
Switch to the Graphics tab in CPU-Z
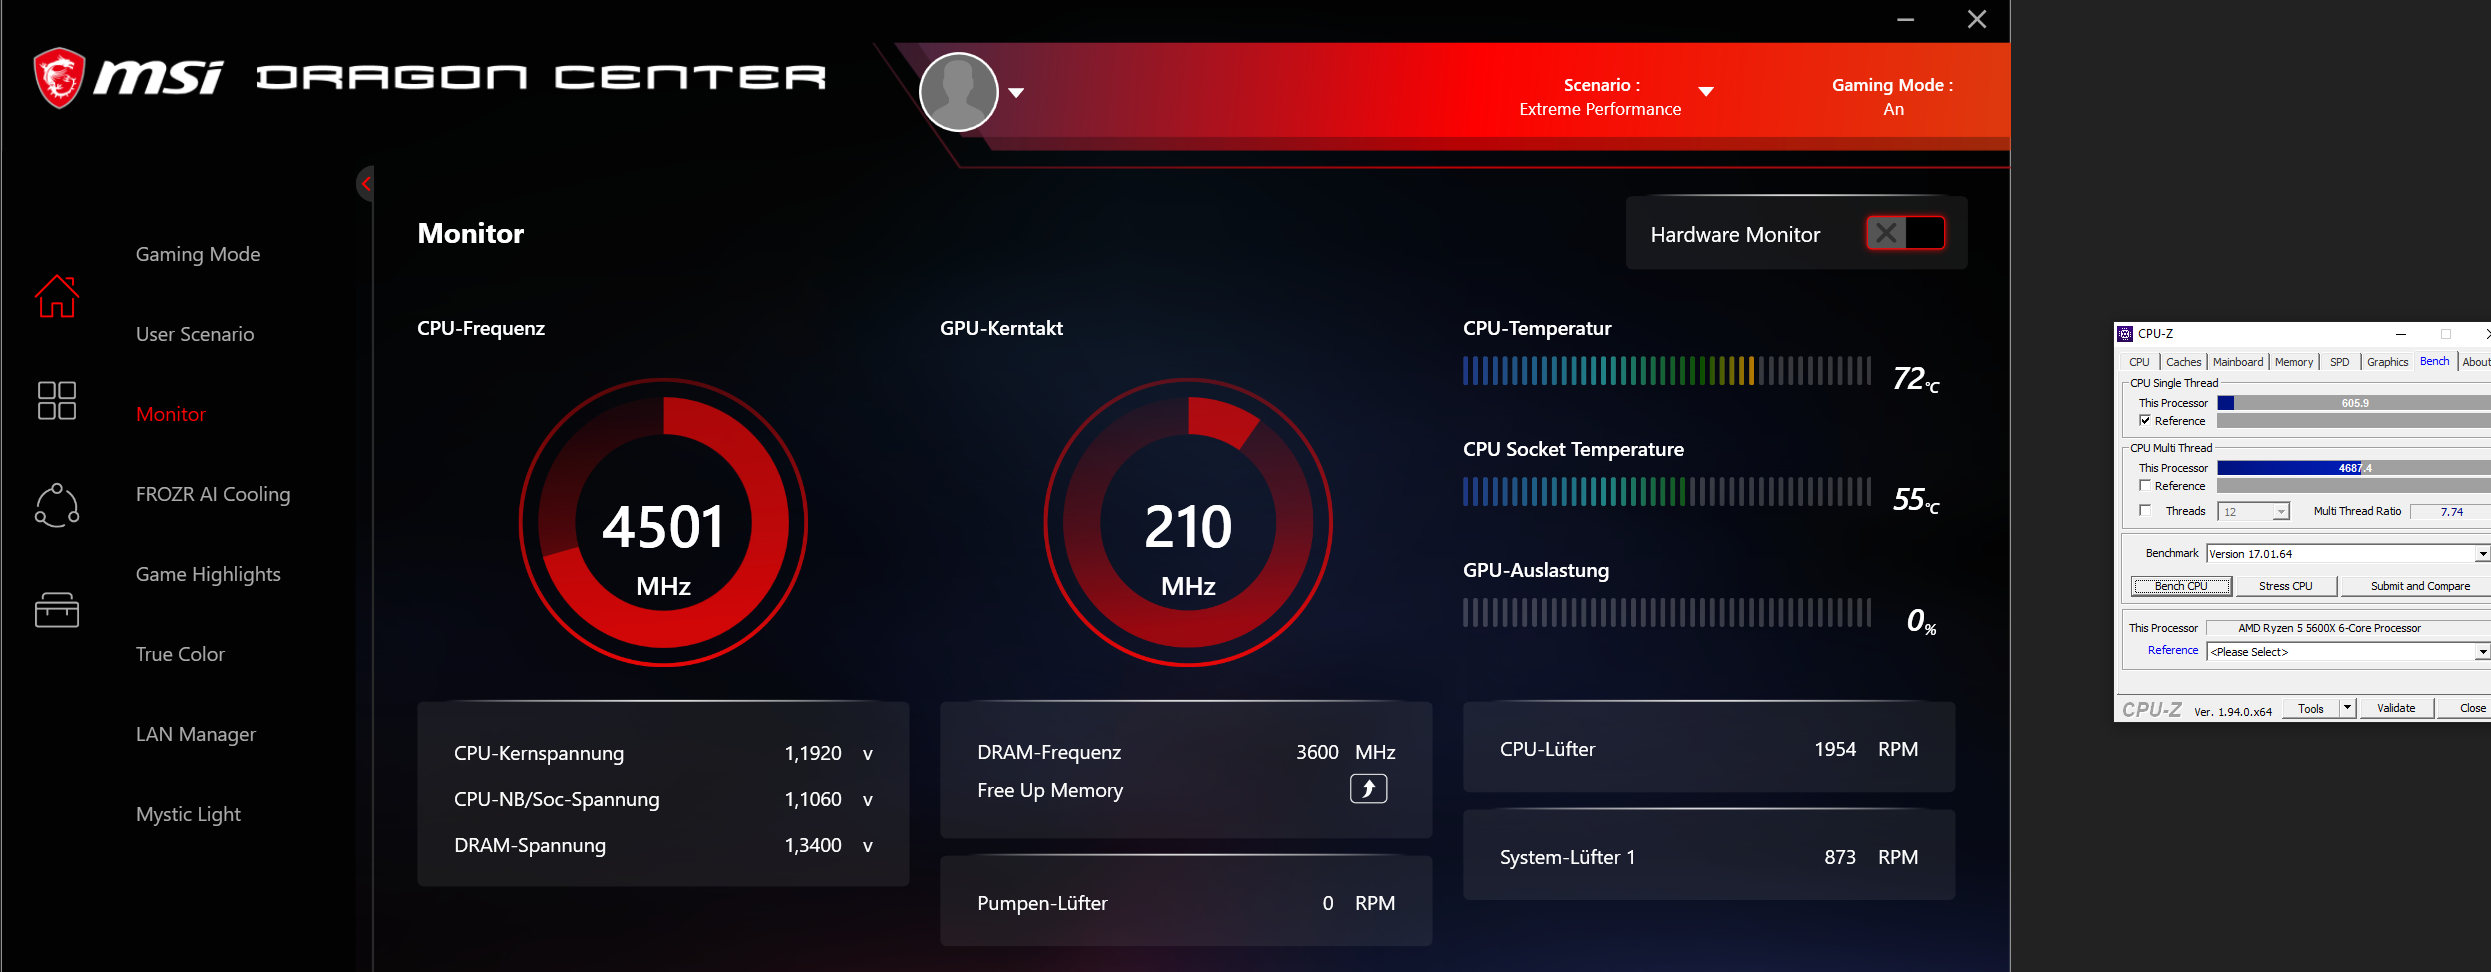pos(2387,362)
